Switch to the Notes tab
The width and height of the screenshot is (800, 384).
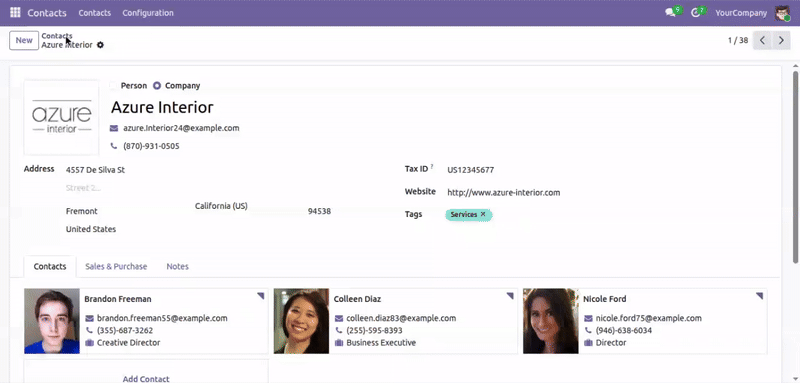(178, 267)
